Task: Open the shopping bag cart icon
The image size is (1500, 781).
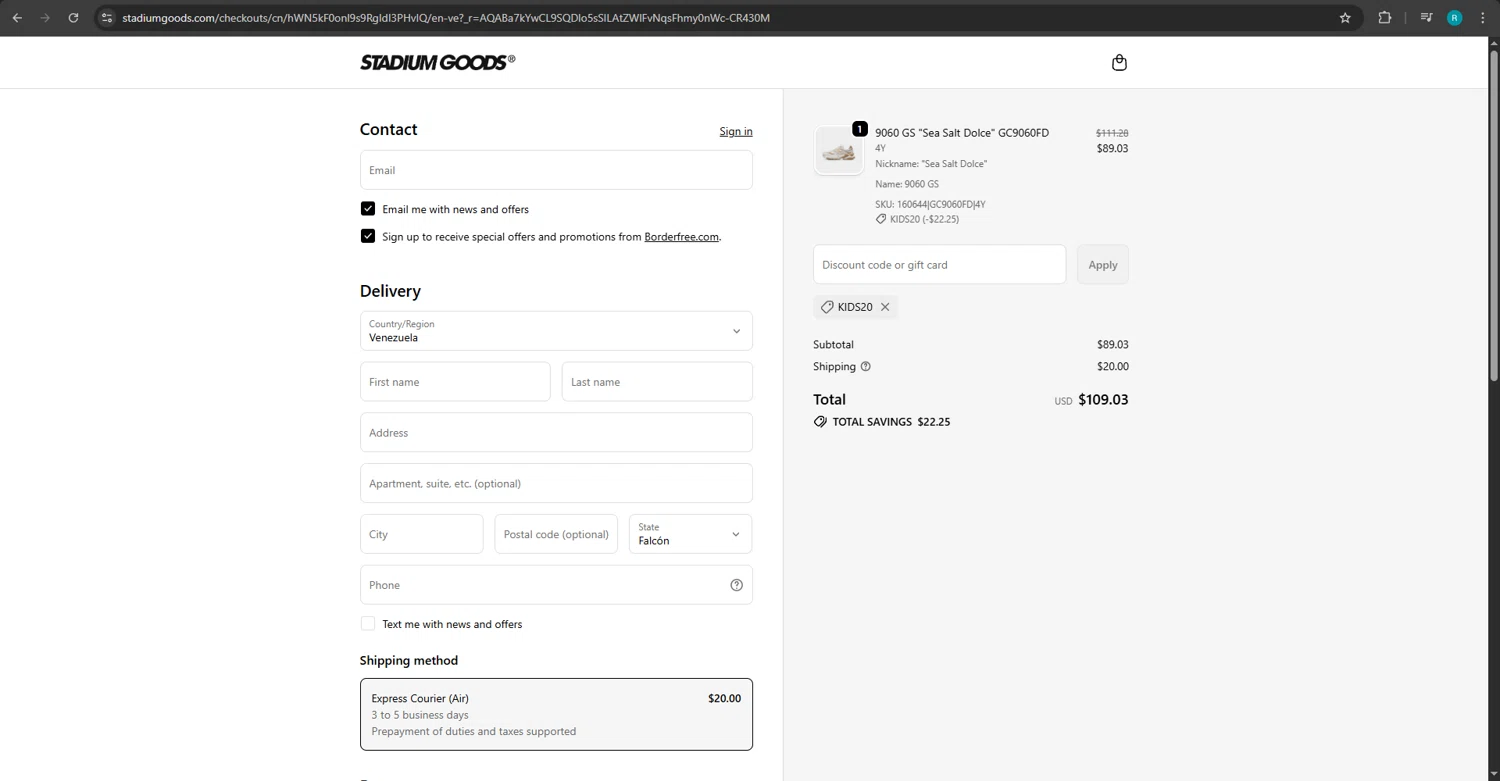Action: [x=1119, y=62]
